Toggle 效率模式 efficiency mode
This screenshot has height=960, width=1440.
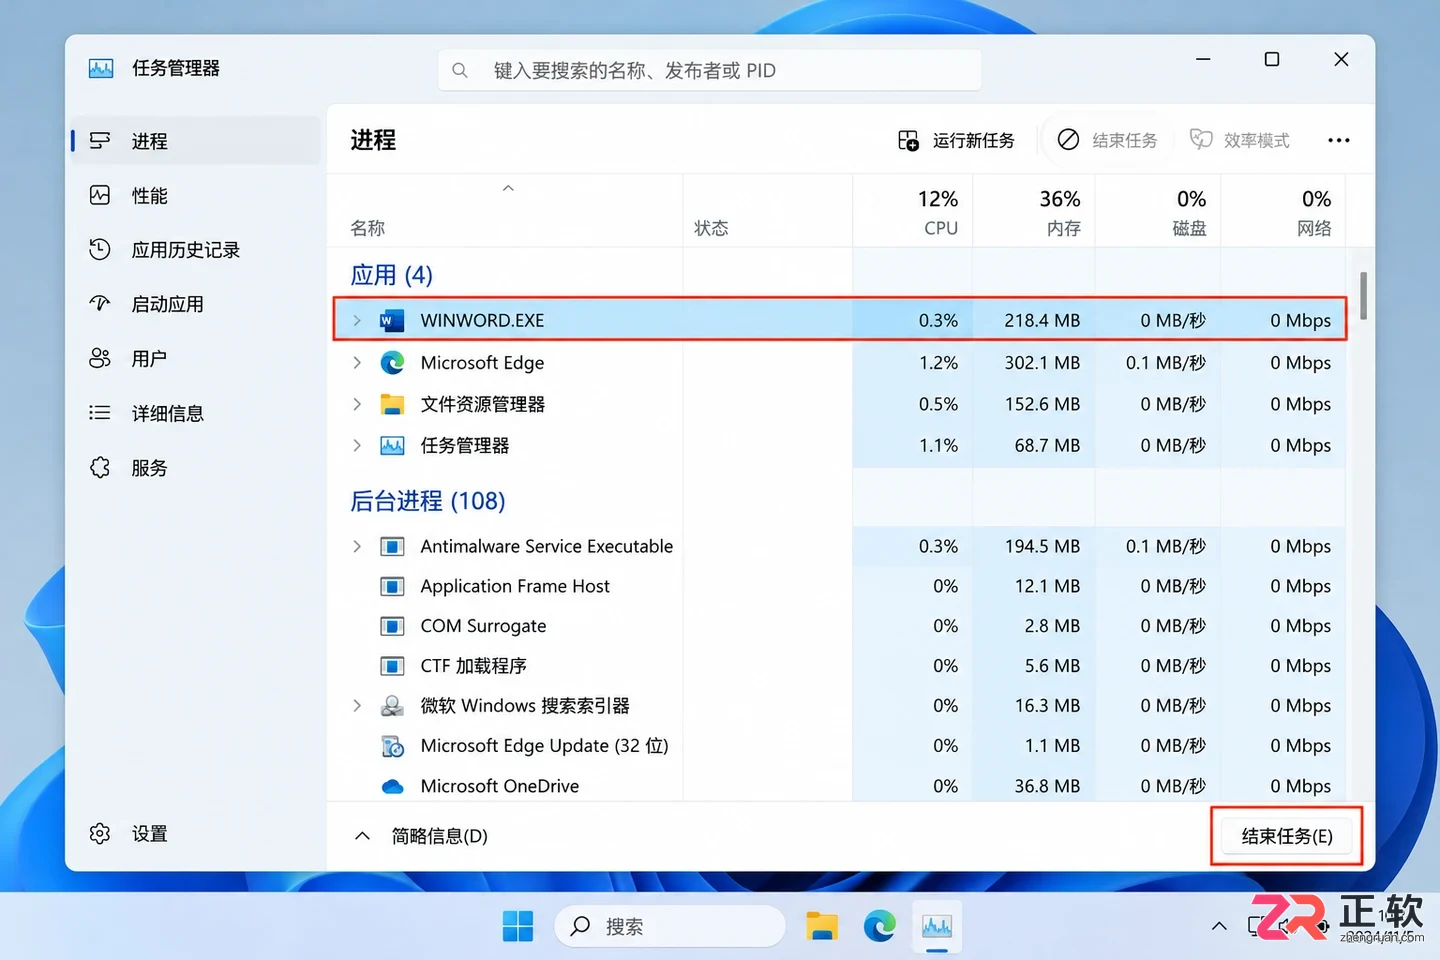tap(1240, 140)
